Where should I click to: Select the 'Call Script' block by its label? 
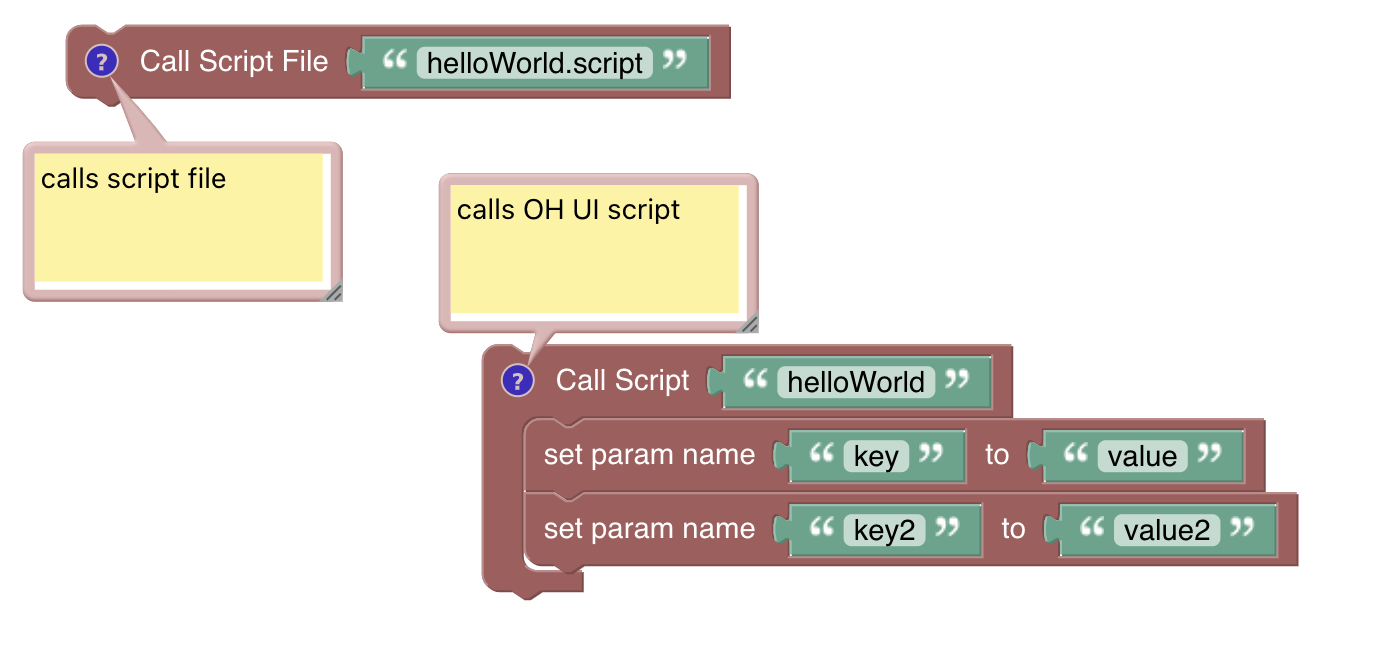pos(622,381)
